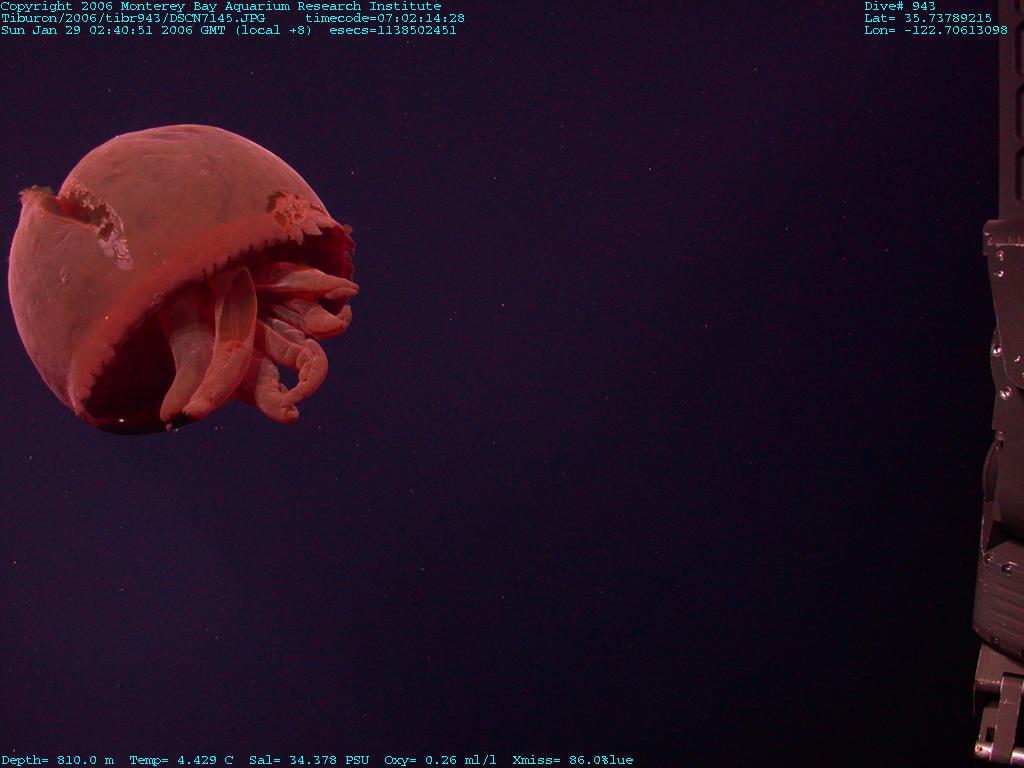Image resolution: width=1024 pixels, height=768 pixels.
Task: Click the 'timecode=07:02:14:28' overlay value
Action: [x=385, y=18]
